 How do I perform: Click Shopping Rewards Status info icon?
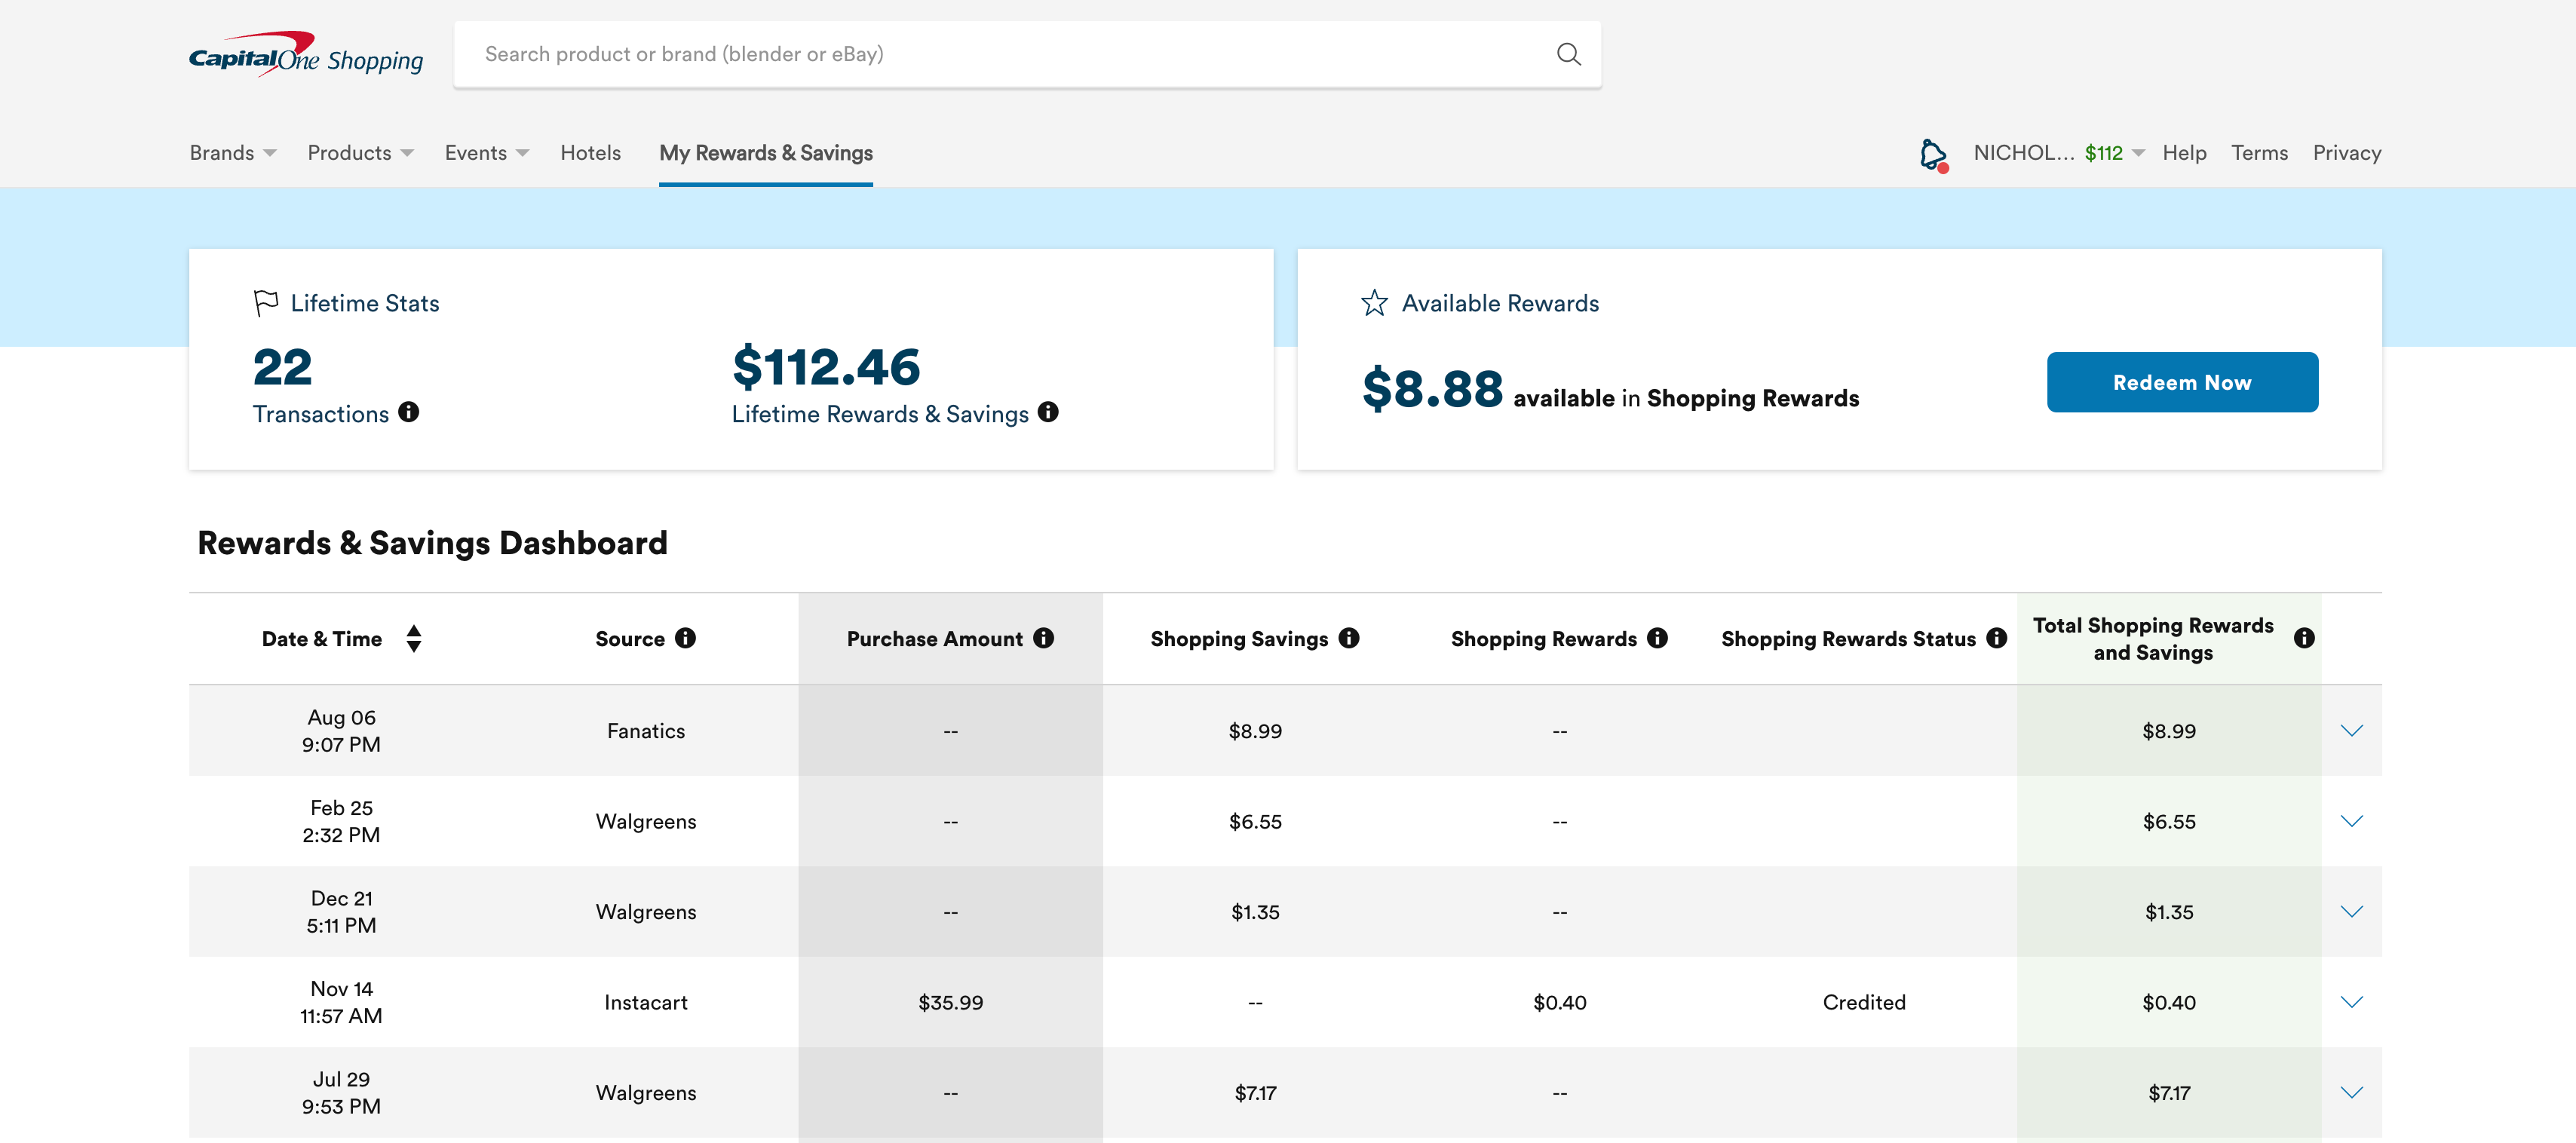click(1996, 638)
